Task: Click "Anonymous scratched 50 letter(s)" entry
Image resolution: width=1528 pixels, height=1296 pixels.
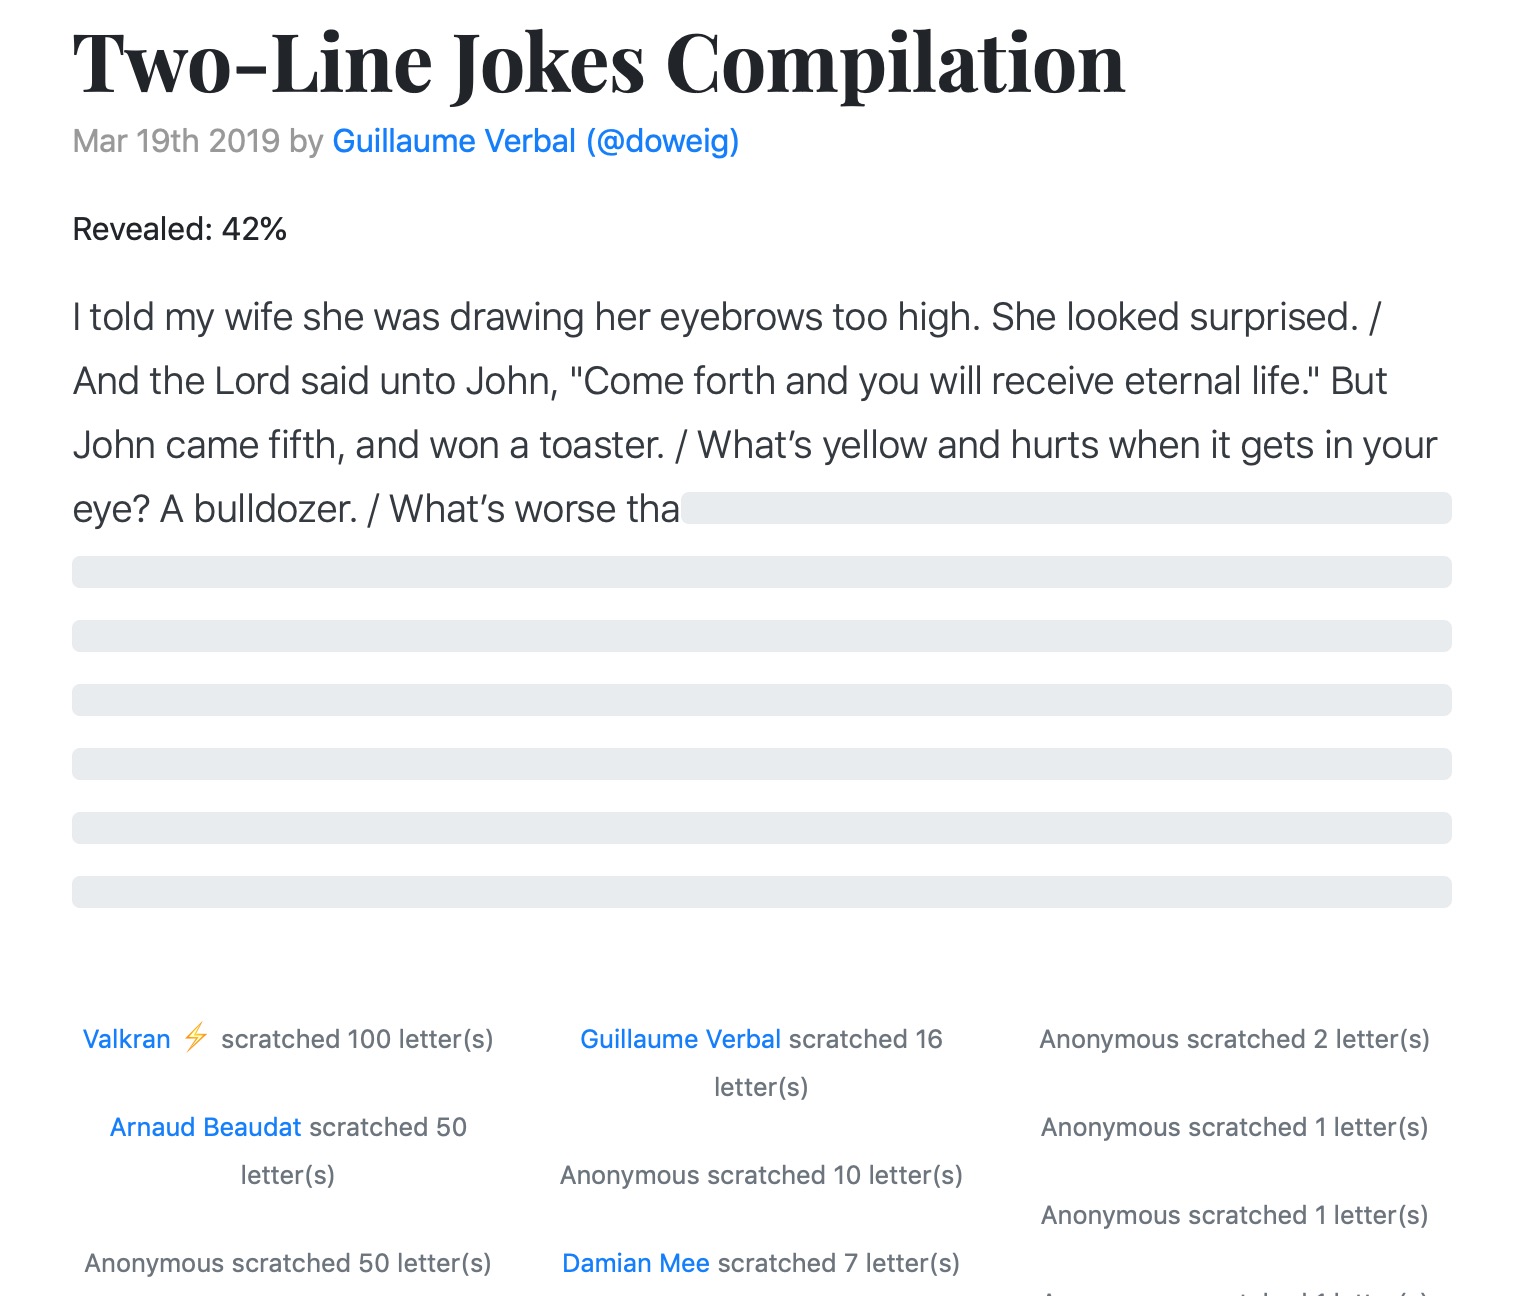Action: [x=288, y=1263]
